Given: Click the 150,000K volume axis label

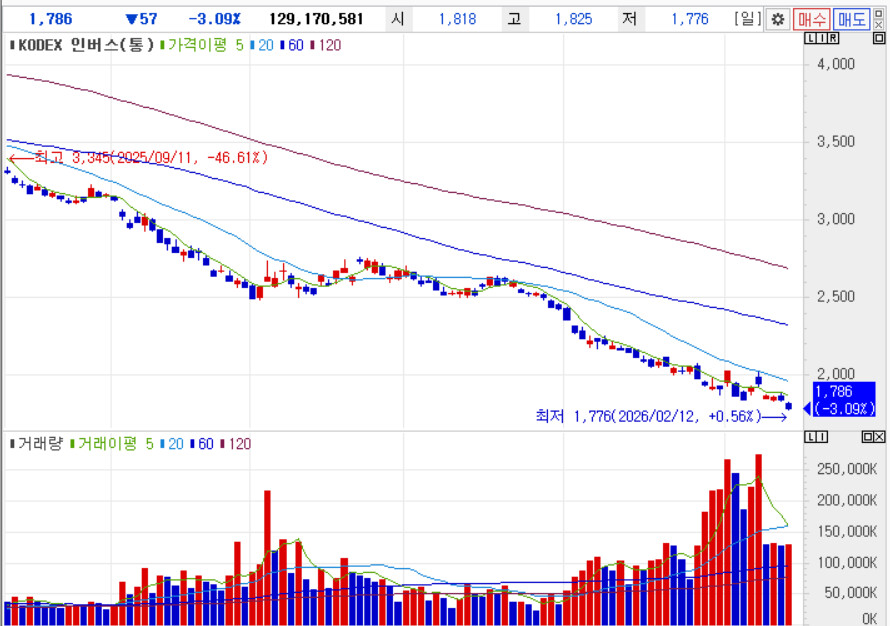Looking at the screenshot, I should click(x=847, y=531).
